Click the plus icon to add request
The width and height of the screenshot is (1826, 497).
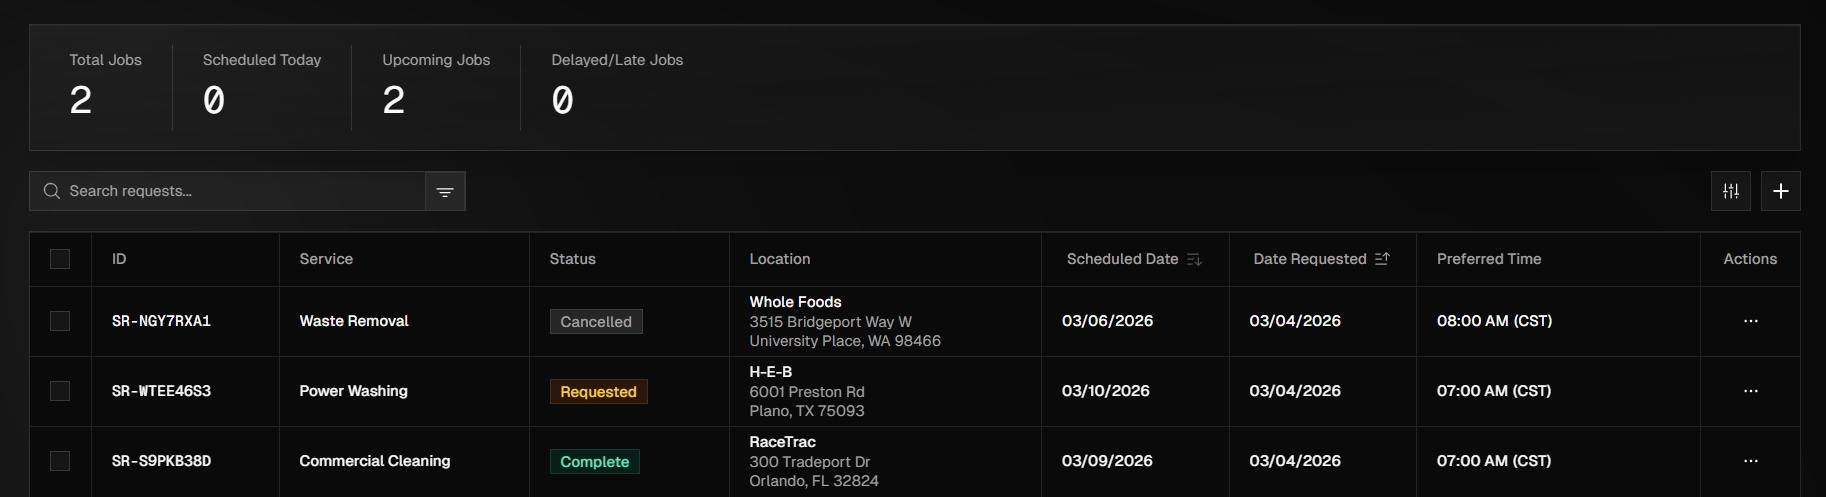coord(1780,191)
